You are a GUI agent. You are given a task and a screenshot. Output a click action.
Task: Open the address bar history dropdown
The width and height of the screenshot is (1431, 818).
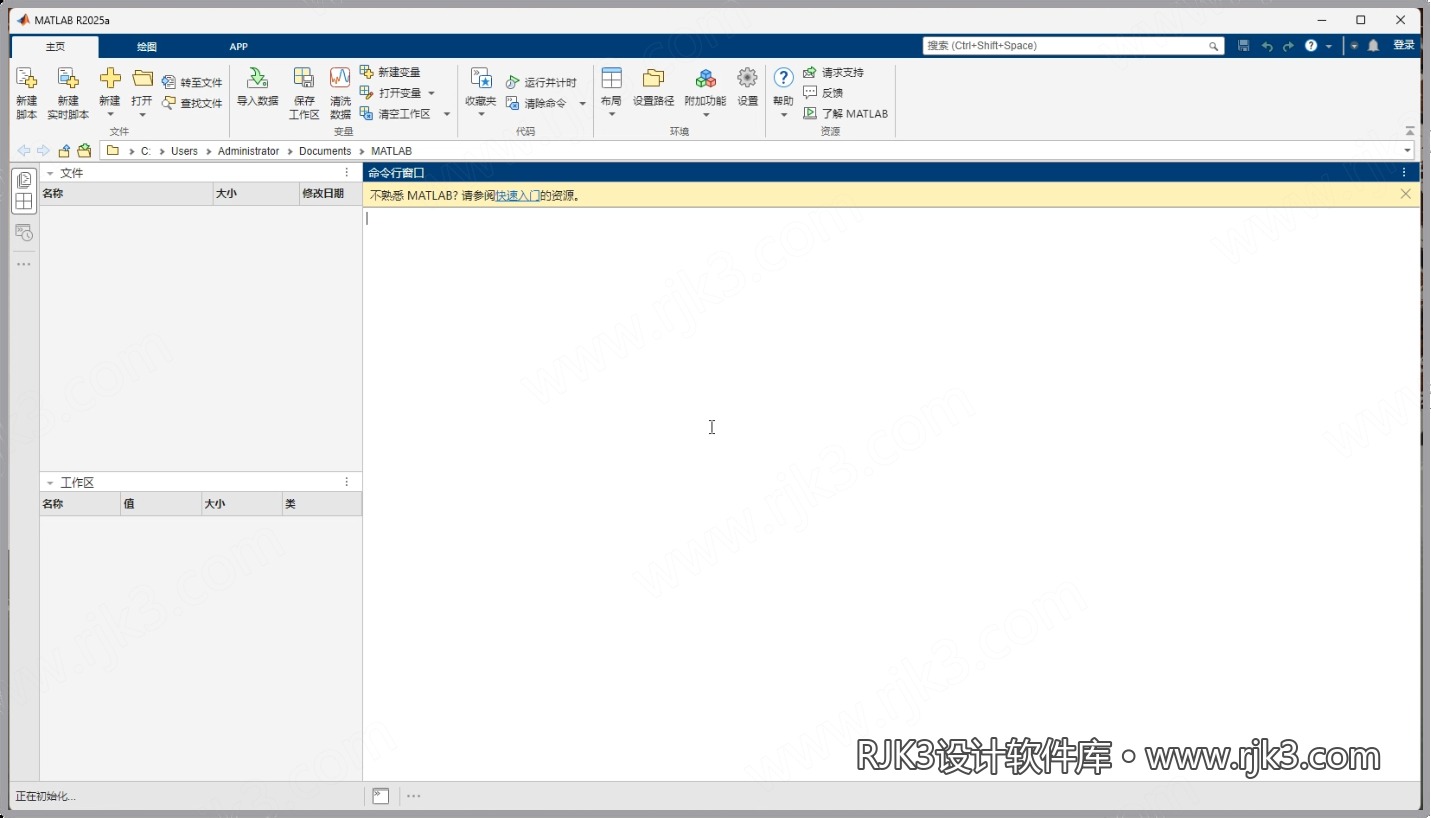click(1408, 151)
